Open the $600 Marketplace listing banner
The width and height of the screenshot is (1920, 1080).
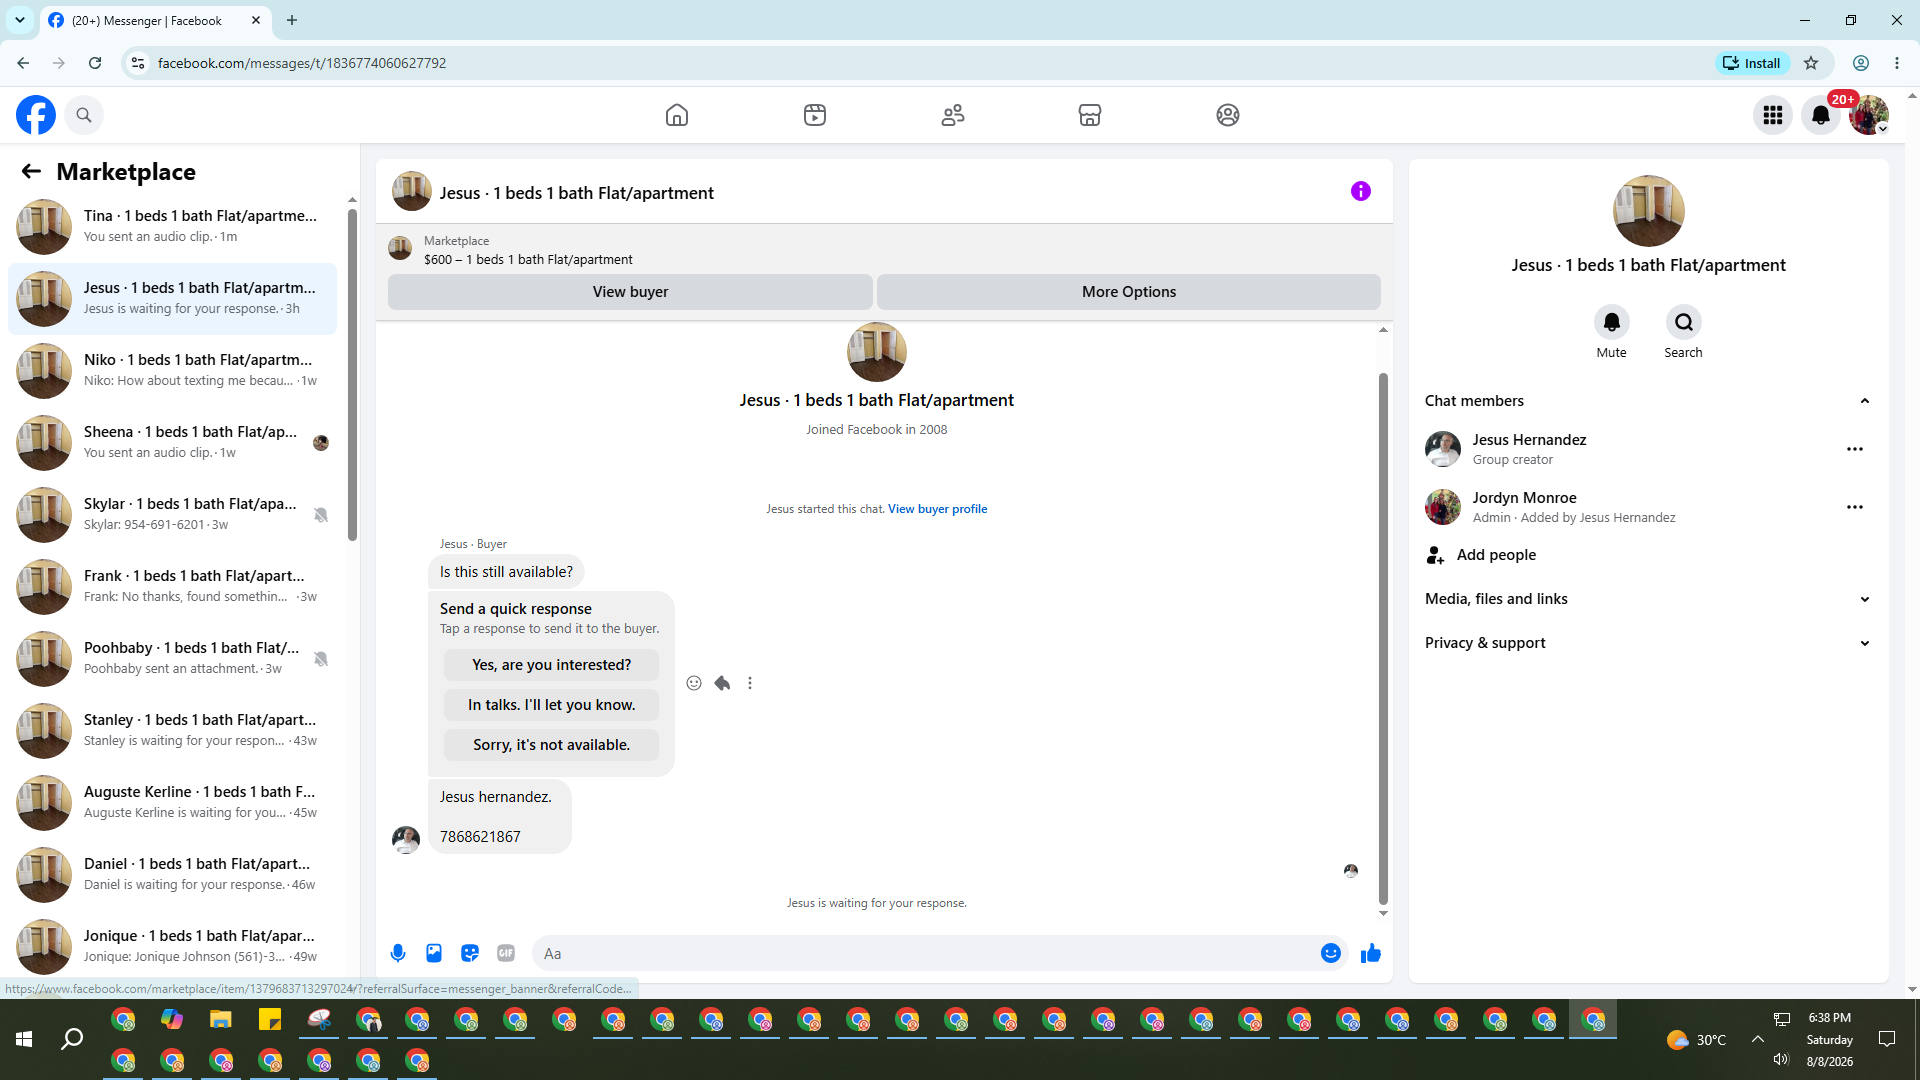pos(884,250)
